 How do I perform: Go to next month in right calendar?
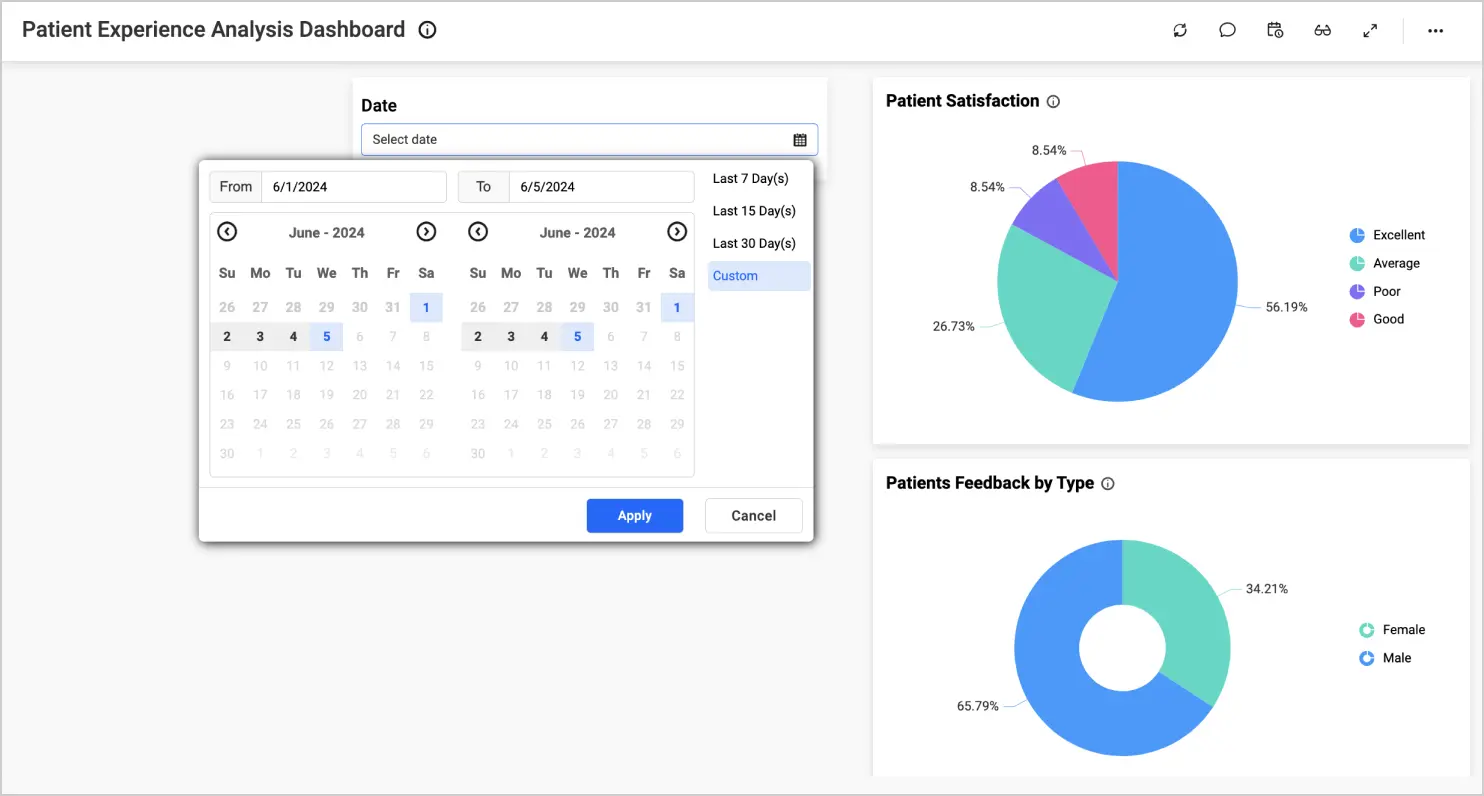(x=677, y=232)
